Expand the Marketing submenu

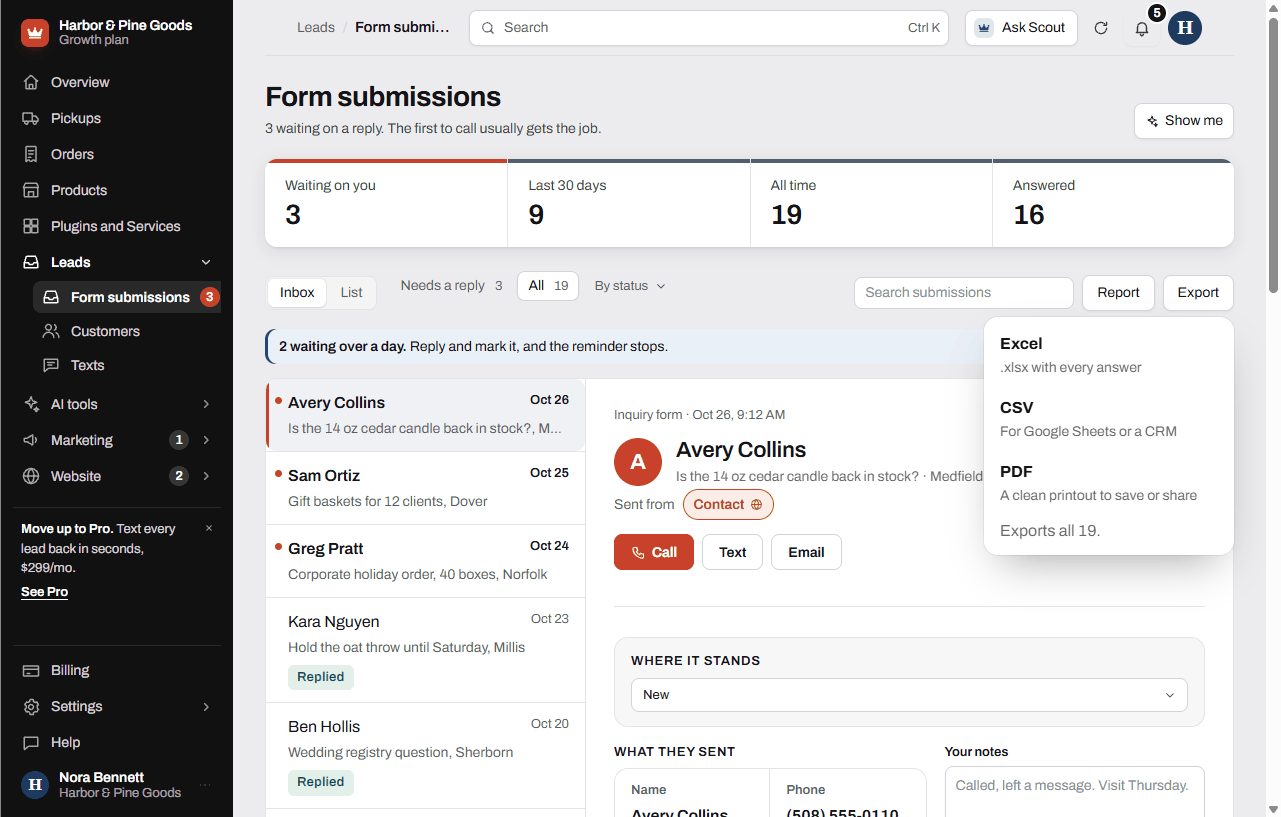pyautogui.click(x=206, y=440)
